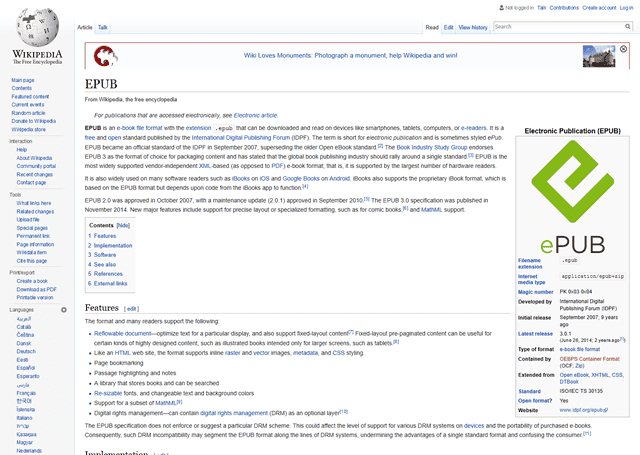Jump to 4 See also in contents

coord(102,264)
